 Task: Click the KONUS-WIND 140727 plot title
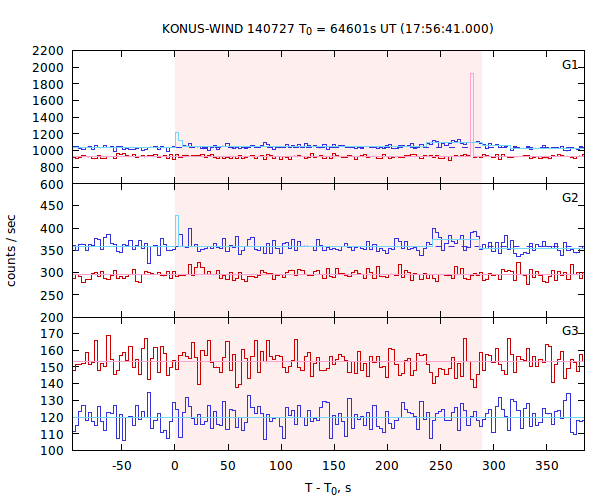328,29
